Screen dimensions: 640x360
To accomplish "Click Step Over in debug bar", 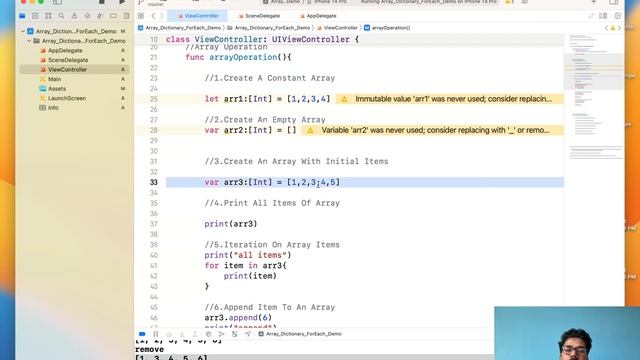I will 169,334.
